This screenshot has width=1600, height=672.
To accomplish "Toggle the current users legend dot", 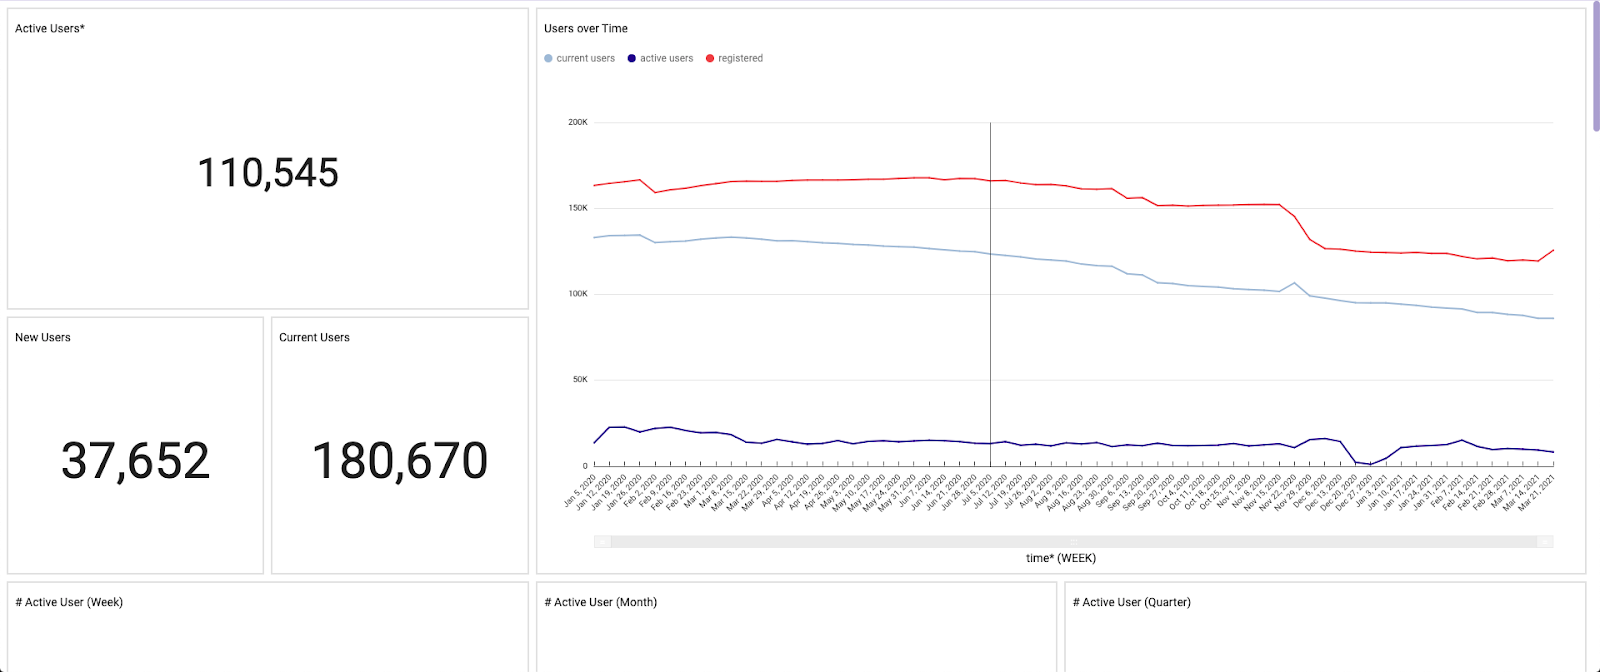I will tap(548, 59).
